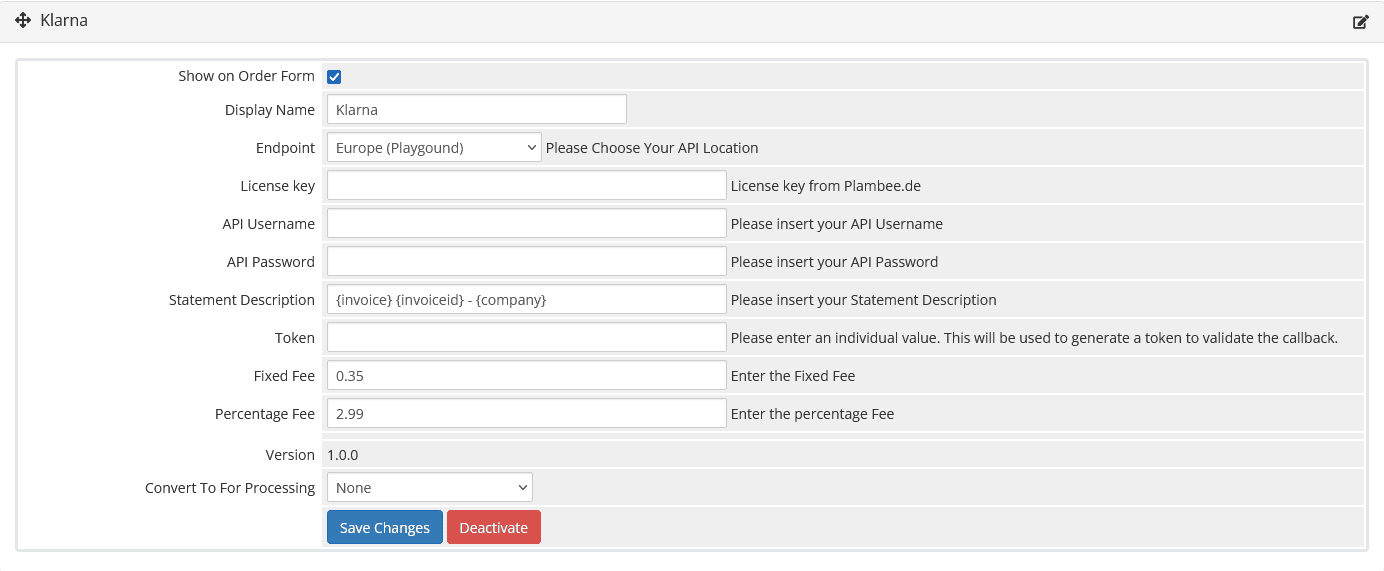Toggle the Show on Order Form checkbox

click(x=335, y=77)
